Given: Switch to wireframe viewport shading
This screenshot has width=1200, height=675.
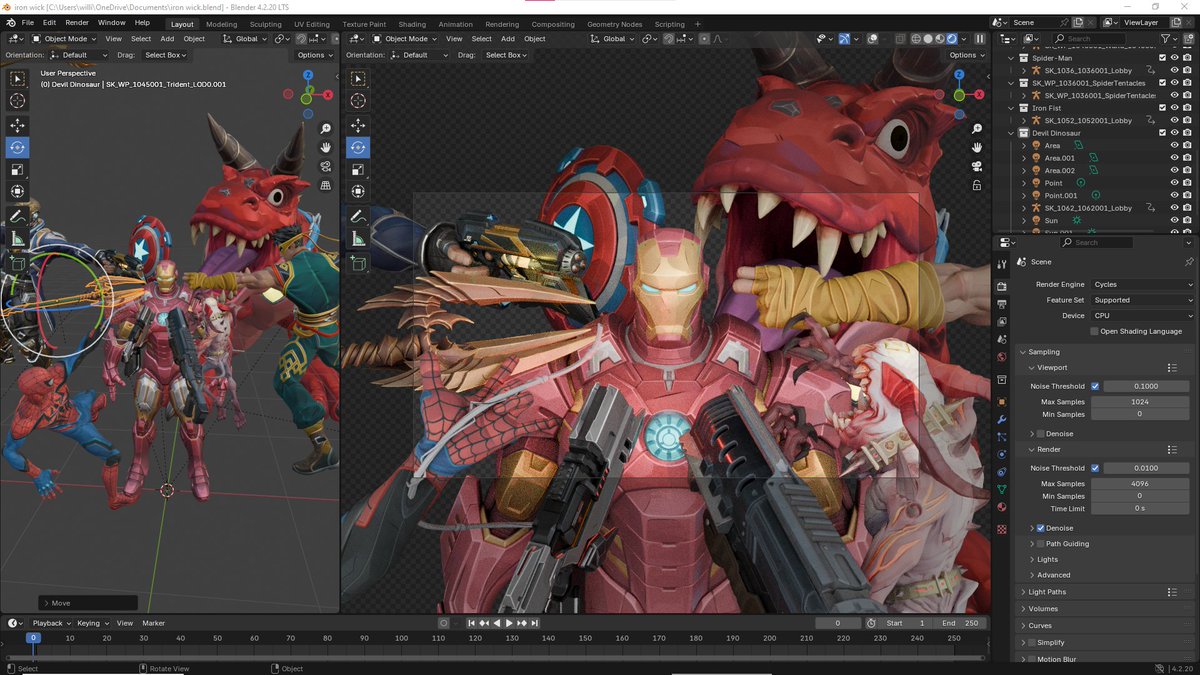Looking at the screenshot, I should pyautogui.click(x=915, y=39).
